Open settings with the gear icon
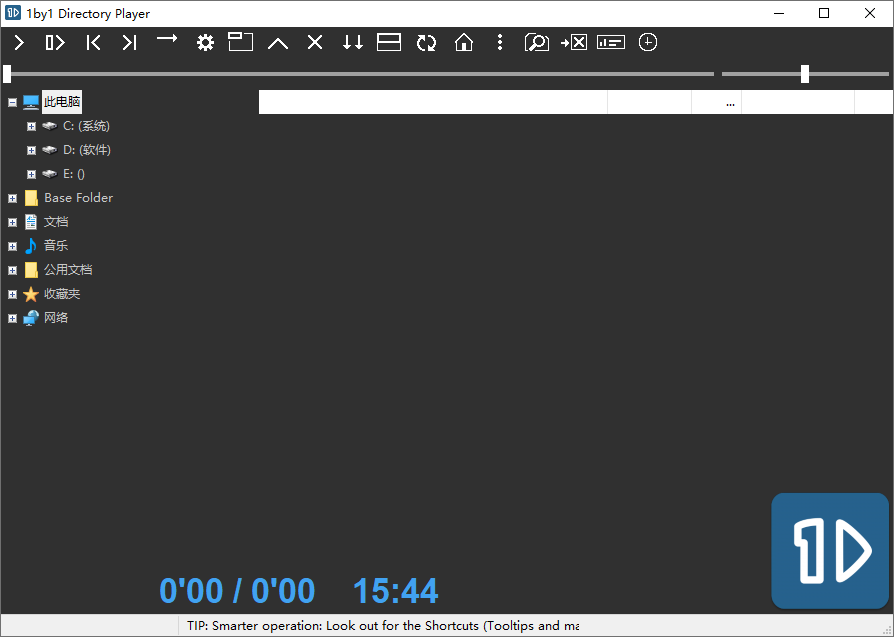The height and width of the screenshot is (637, 894). (205, 42)
